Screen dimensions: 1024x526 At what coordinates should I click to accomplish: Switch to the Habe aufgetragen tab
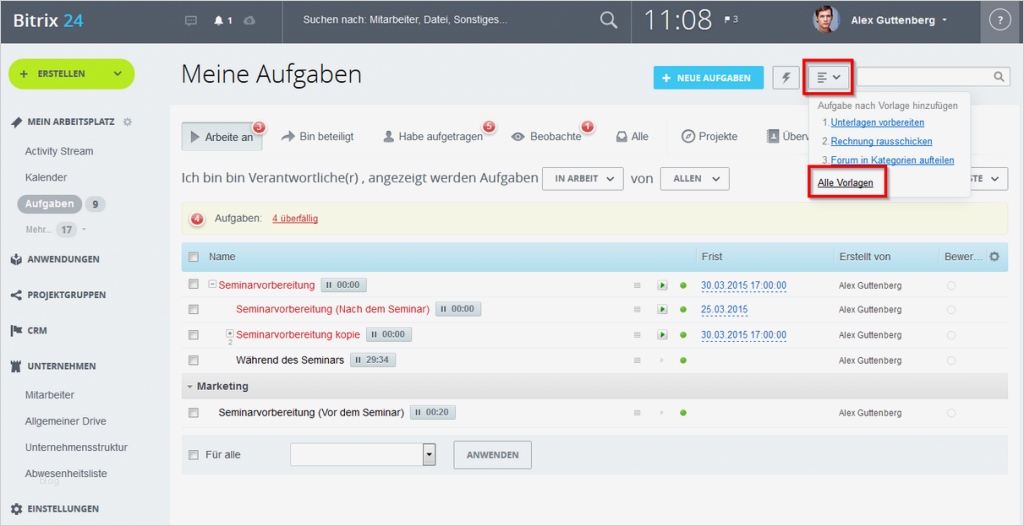(x=433, y=137)
